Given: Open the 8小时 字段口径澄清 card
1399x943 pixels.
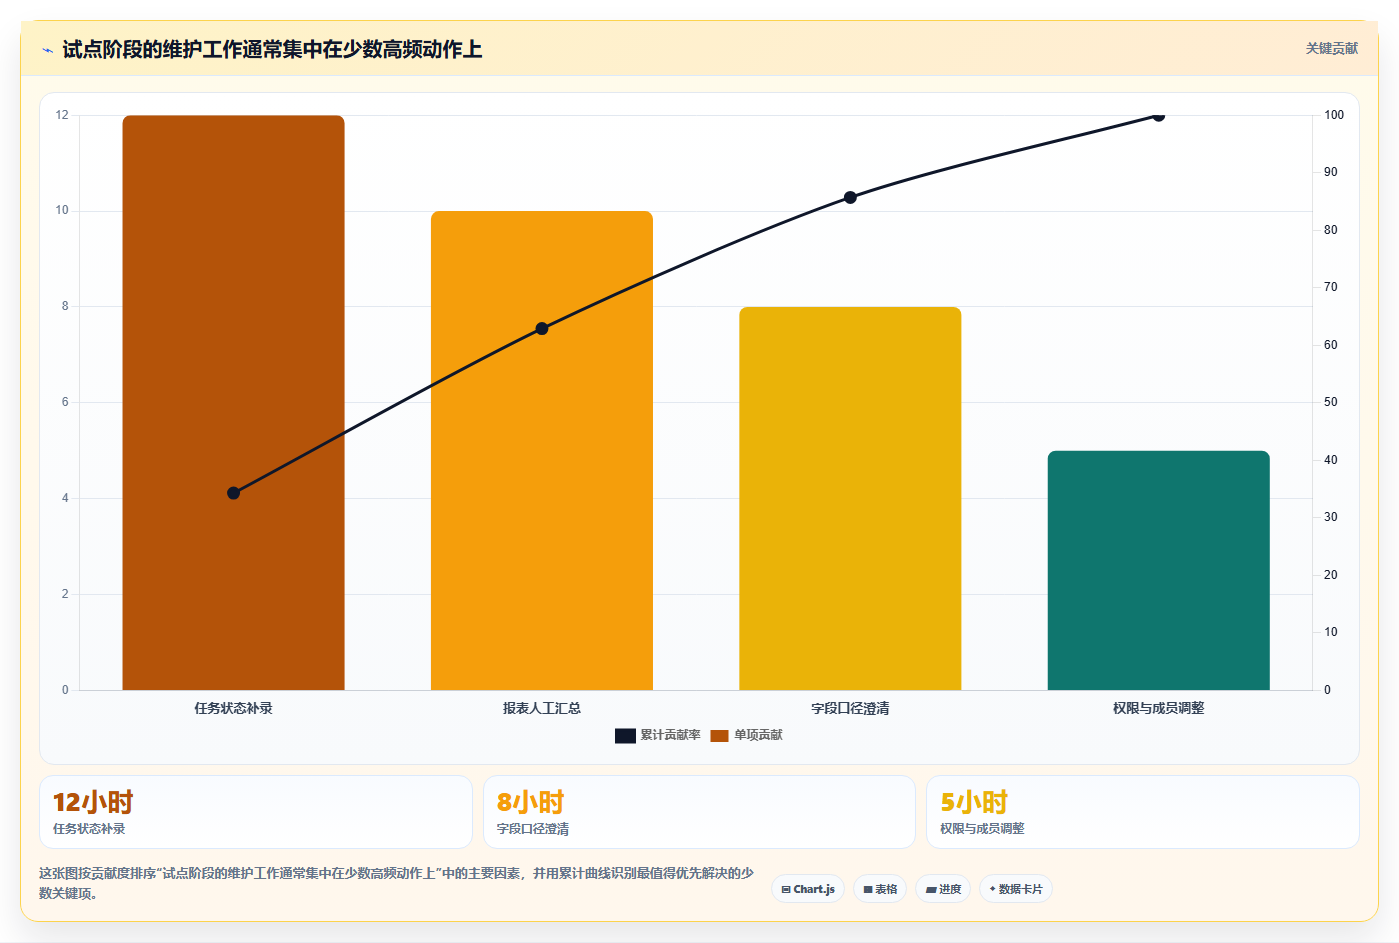Looking at the screenshot, I should coord(699,812).
